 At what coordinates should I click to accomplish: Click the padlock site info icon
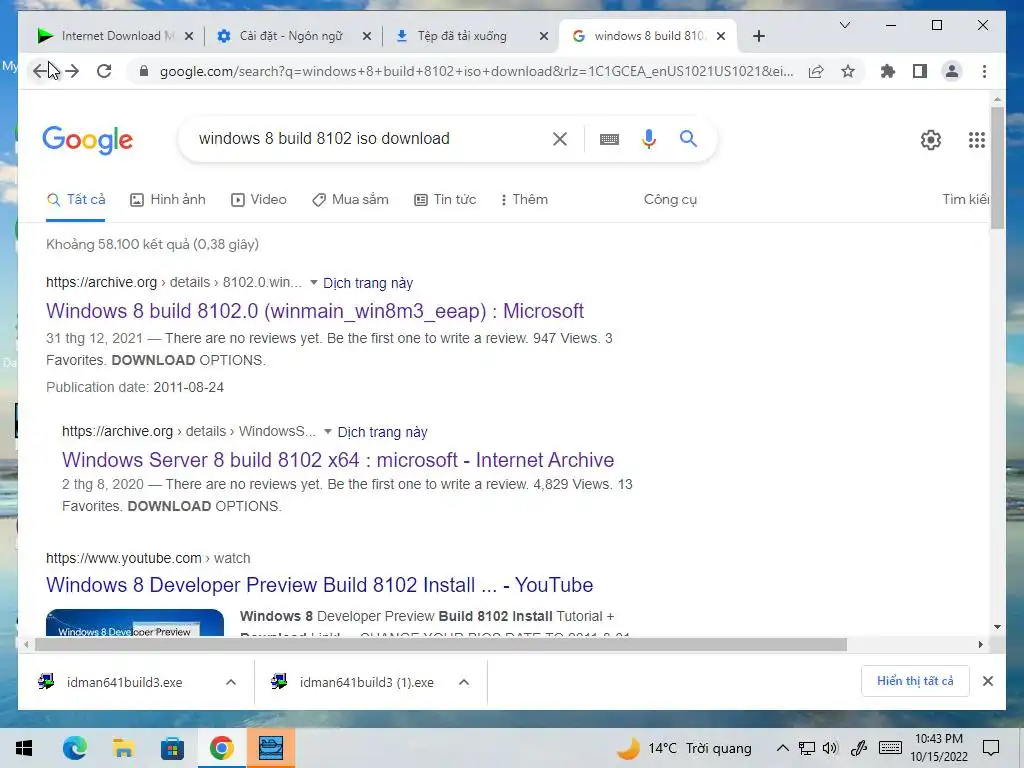(144, 71)
